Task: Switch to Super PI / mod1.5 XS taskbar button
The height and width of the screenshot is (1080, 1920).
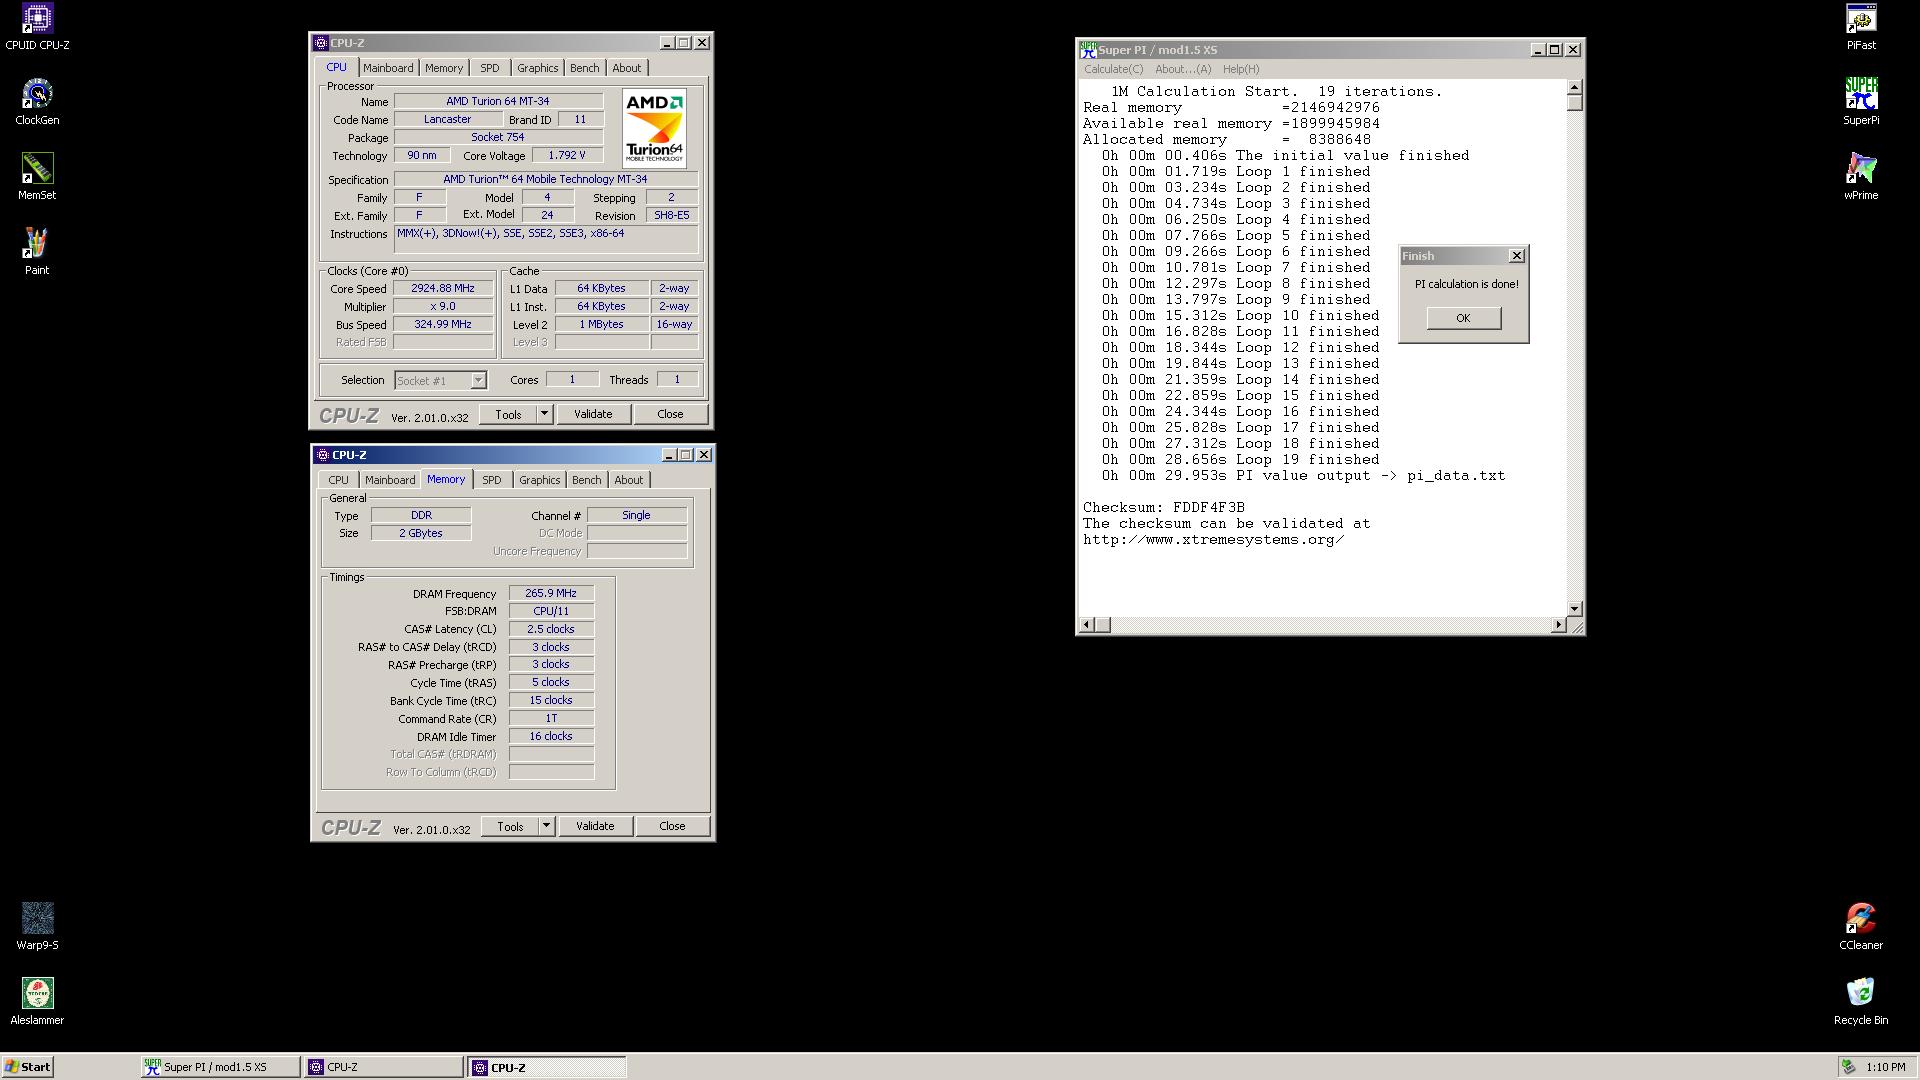Action: point(220,1067)
